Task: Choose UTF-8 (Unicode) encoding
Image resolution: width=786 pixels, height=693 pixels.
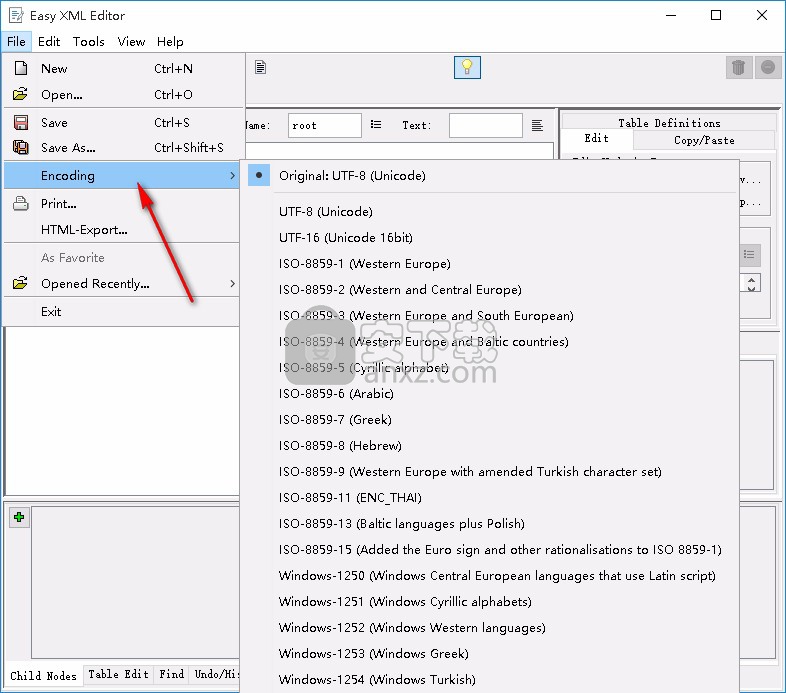Action: pyautogui.click(x=493, y=212)
